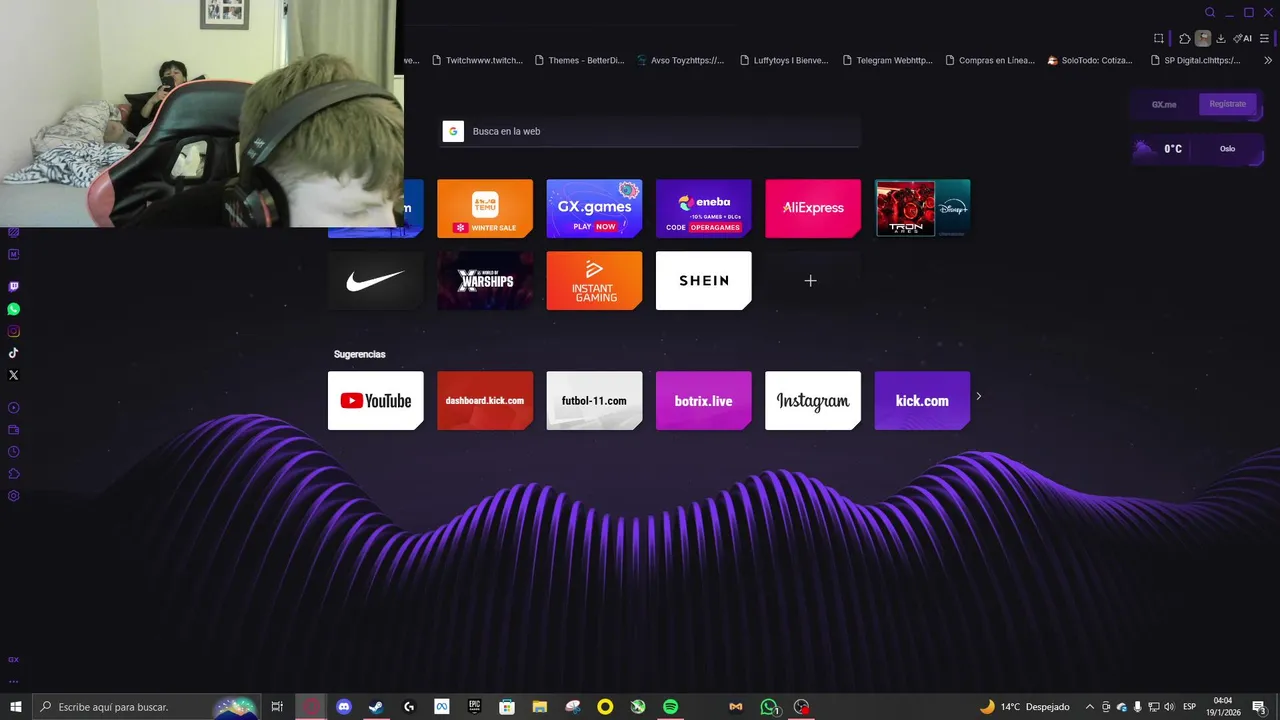This screenshot has width=1280, height=720.
Task: Open the Luffytoys bookmark
Action: [784, 60]
